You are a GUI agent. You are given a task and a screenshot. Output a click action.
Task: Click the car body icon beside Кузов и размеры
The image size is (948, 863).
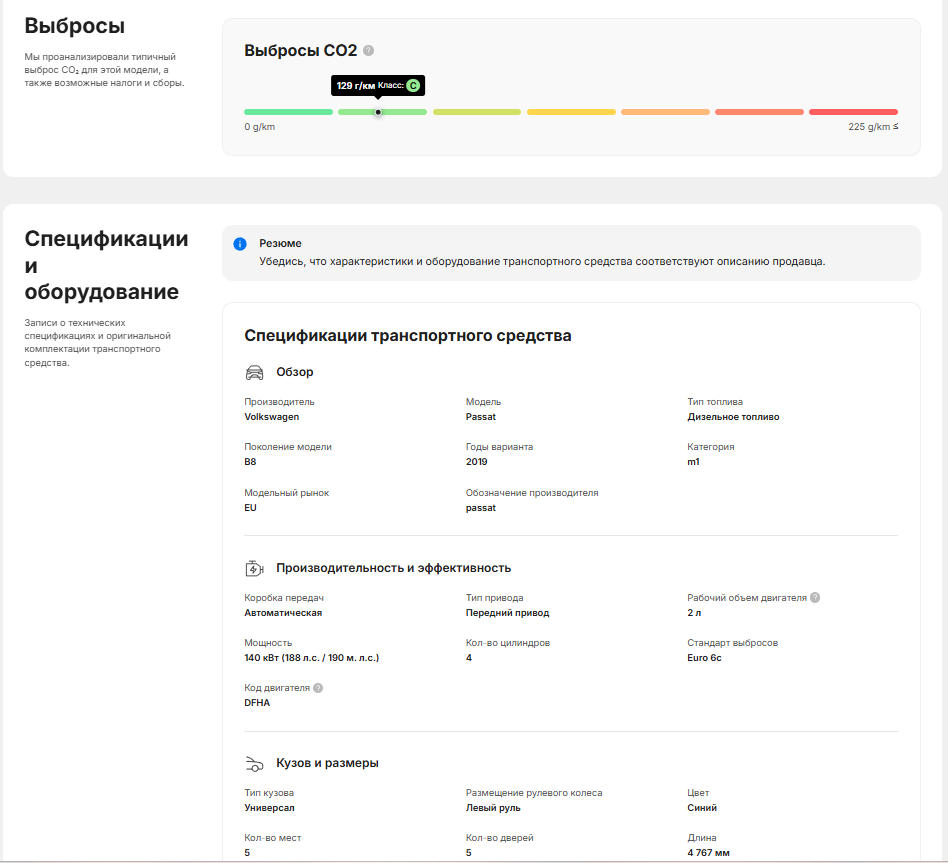pos(255,764)
